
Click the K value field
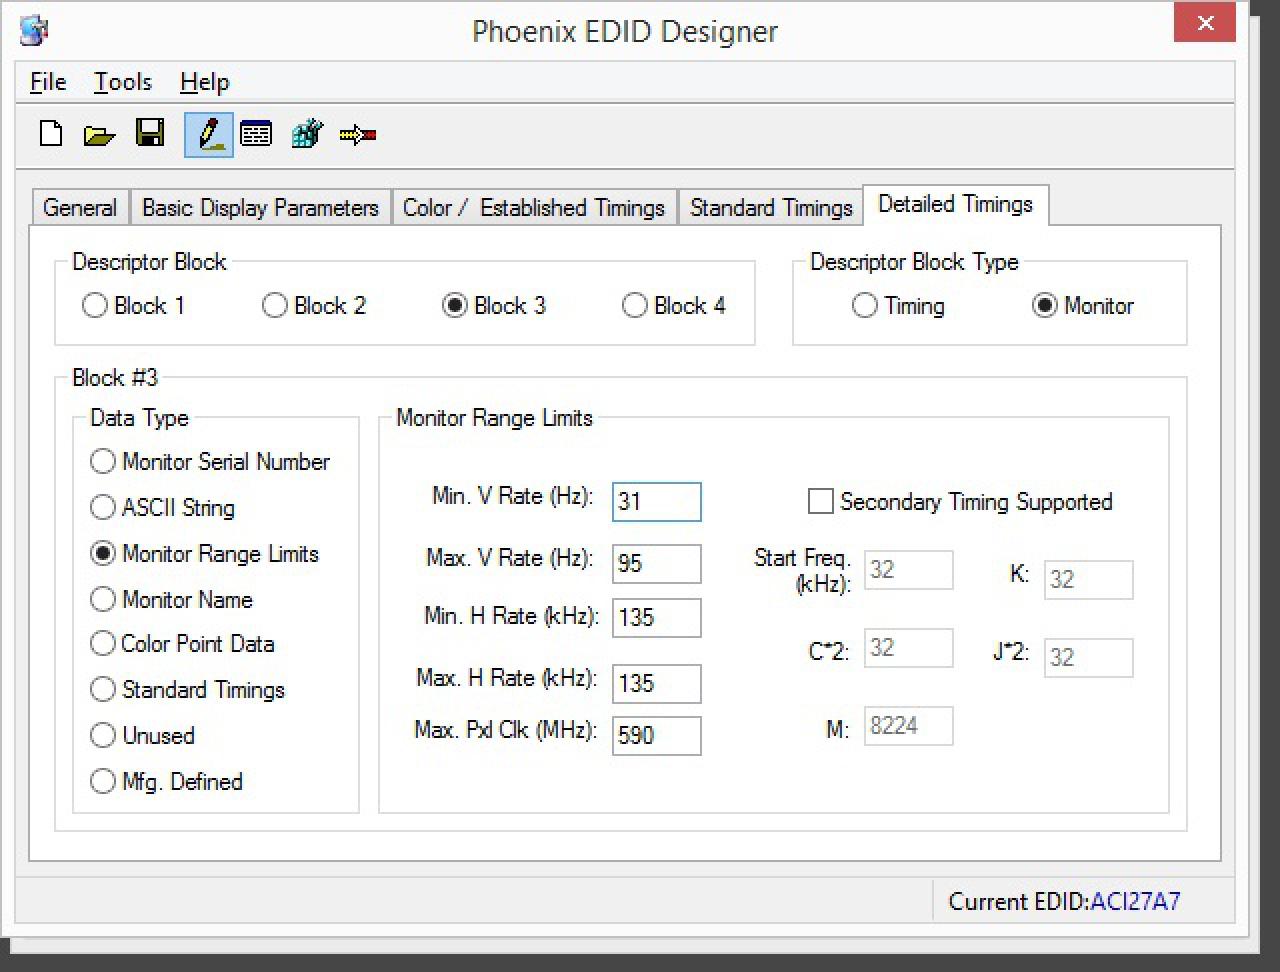click(x=1088, y=580)
